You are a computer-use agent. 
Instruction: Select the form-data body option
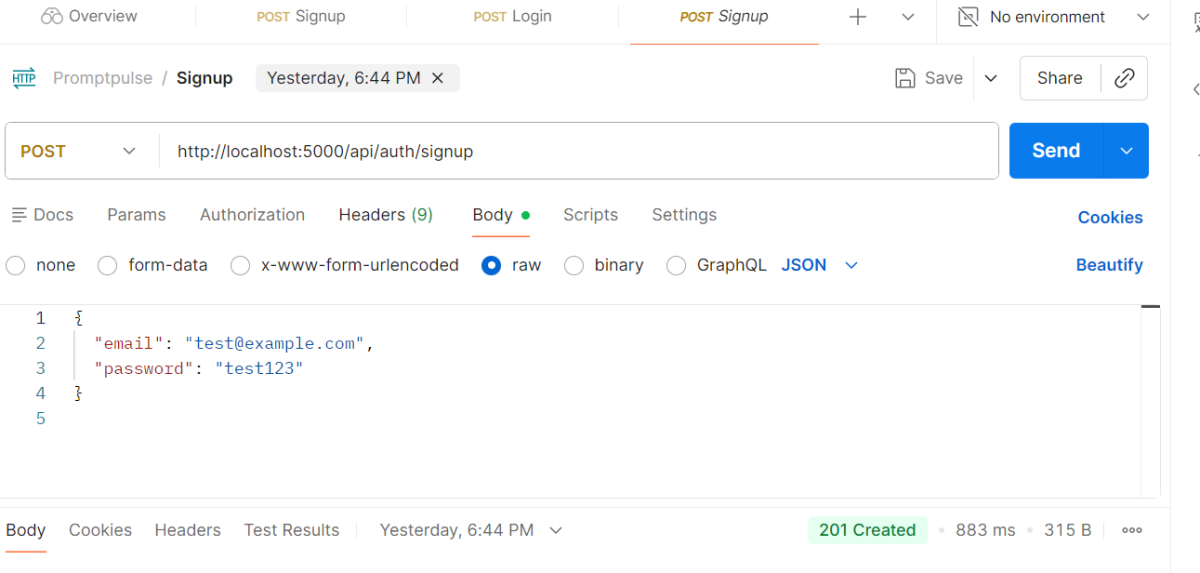tap(108, 265)
